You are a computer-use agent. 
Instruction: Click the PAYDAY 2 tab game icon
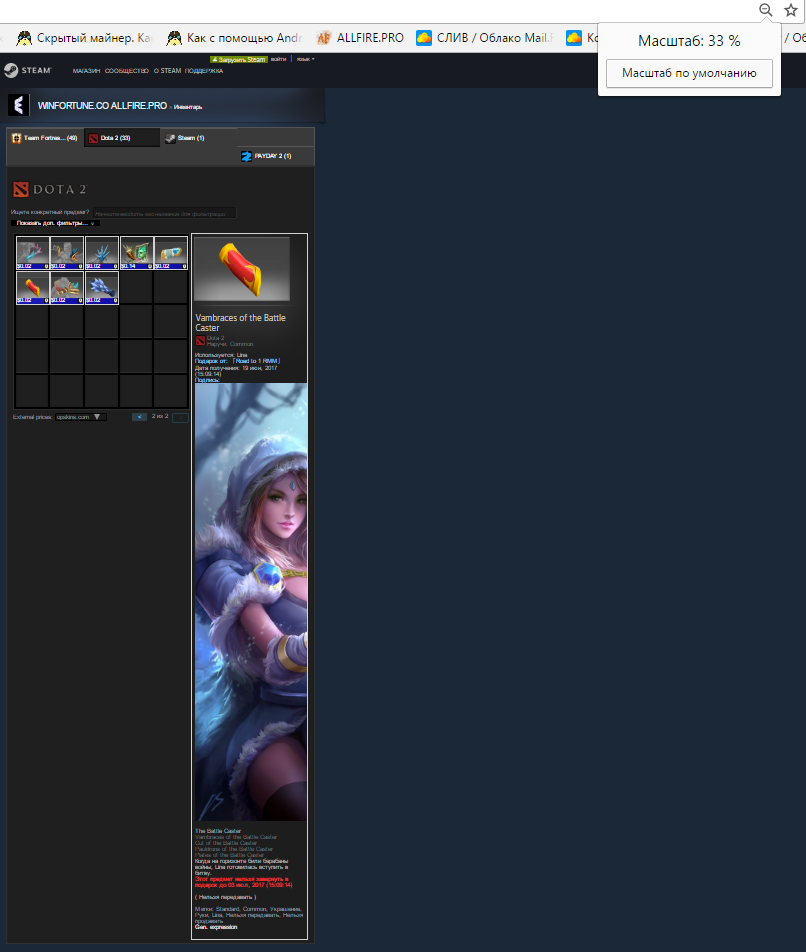(246, 157)
